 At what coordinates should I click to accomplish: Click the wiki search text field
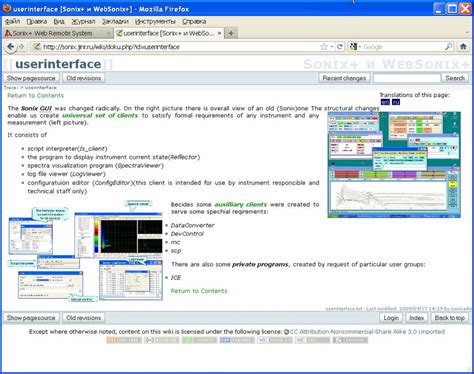(x=407, y=78)
